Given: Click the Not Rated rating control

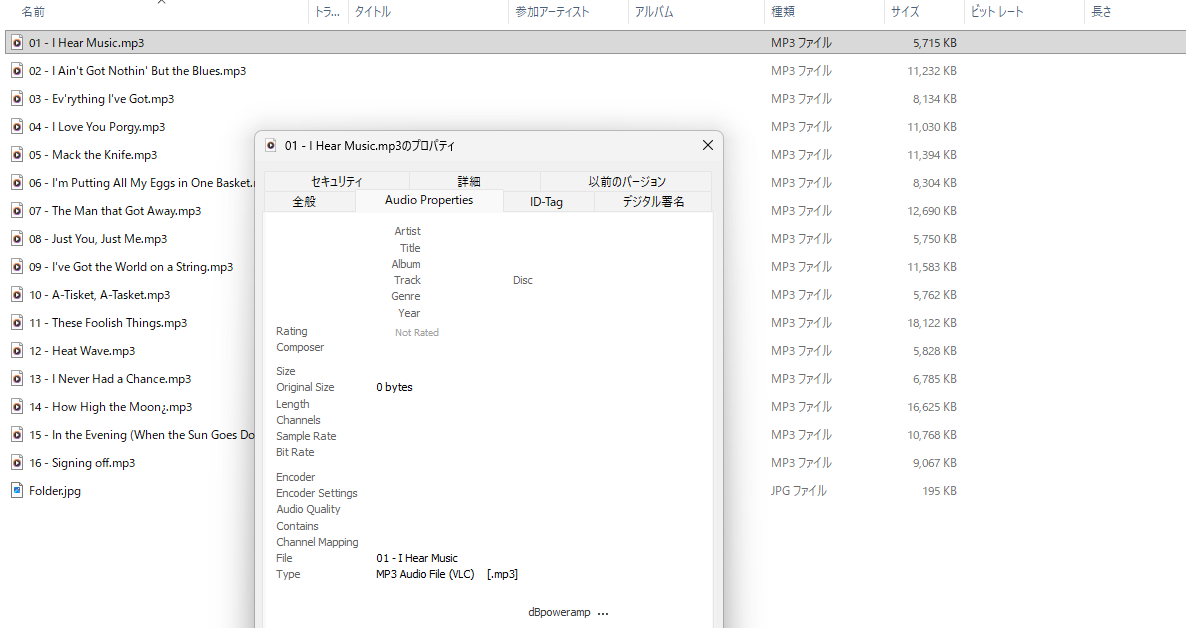Looking at the screenshot, I should pos(416,332).
